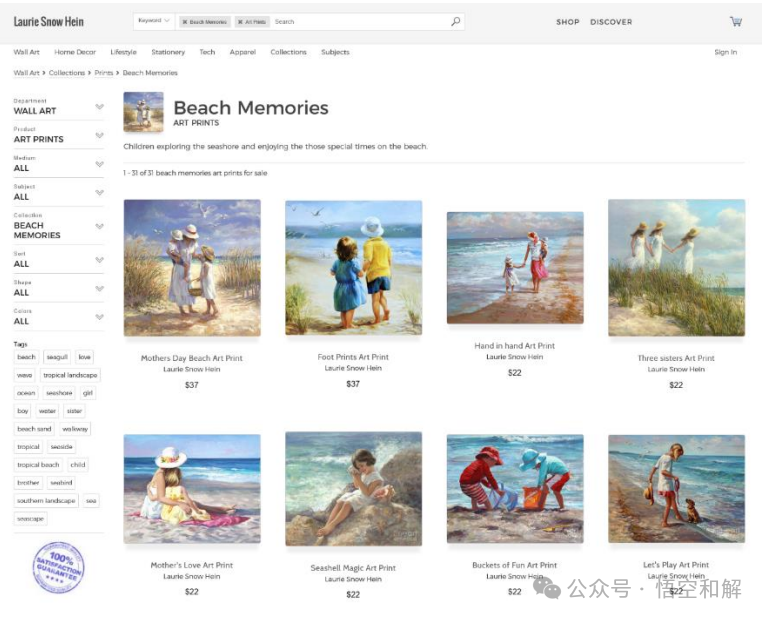Select the seagull tag
This screenshot has width=766, height=619.
point(57,357)
